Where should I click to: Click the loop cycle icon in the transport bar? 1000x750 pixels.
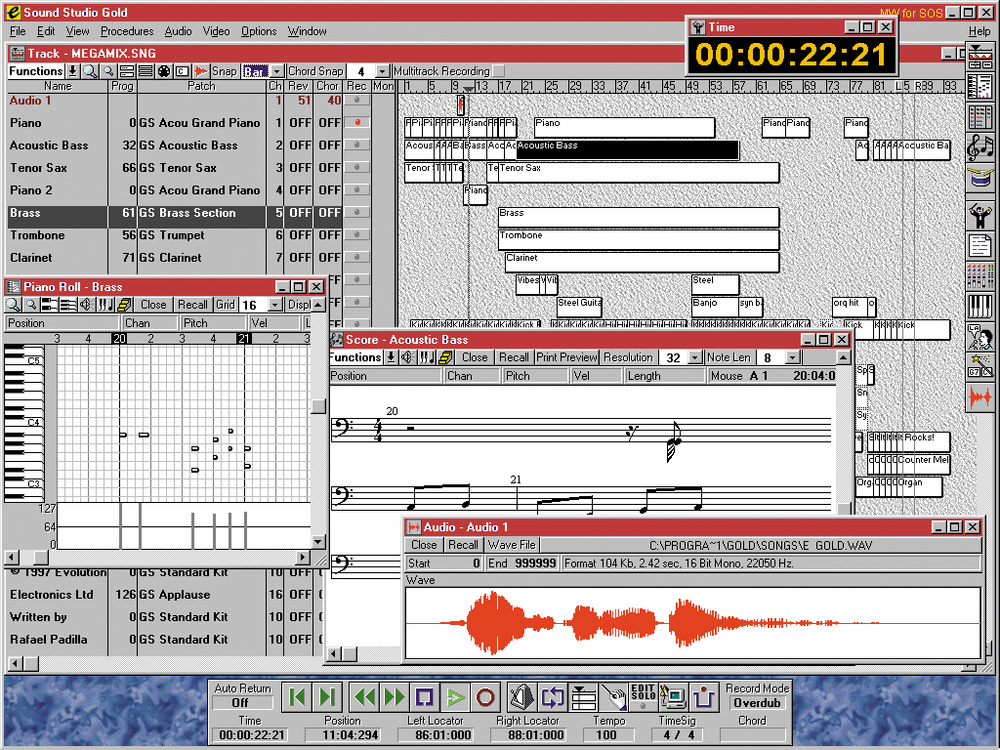tap(552, 697)
